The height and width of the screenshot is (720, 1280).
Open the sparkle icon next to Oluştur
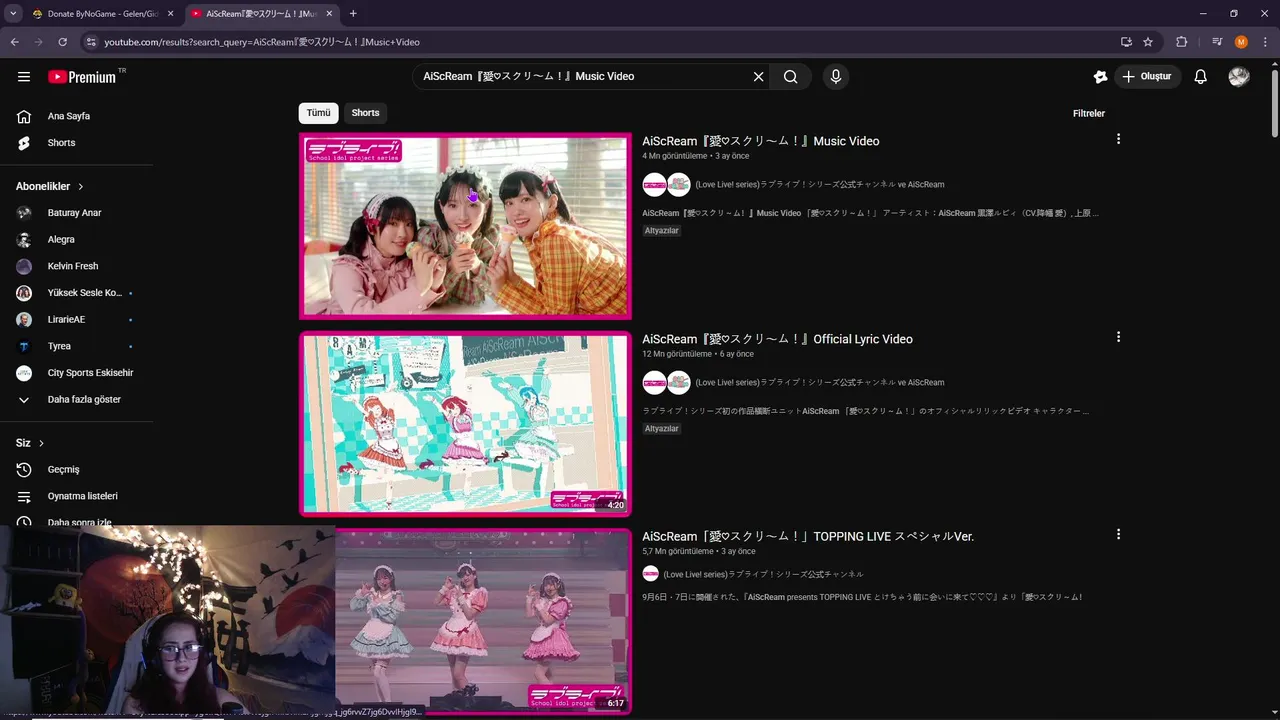1100,77
